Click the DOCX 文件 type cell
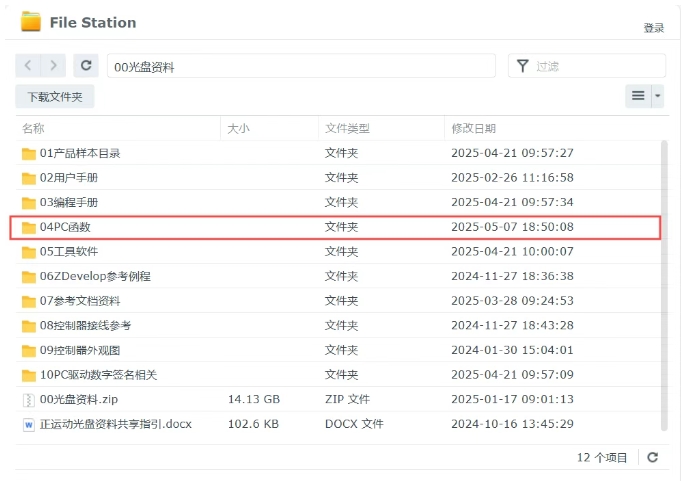Viewport: 681px width, 481px height. pos(354,424)
